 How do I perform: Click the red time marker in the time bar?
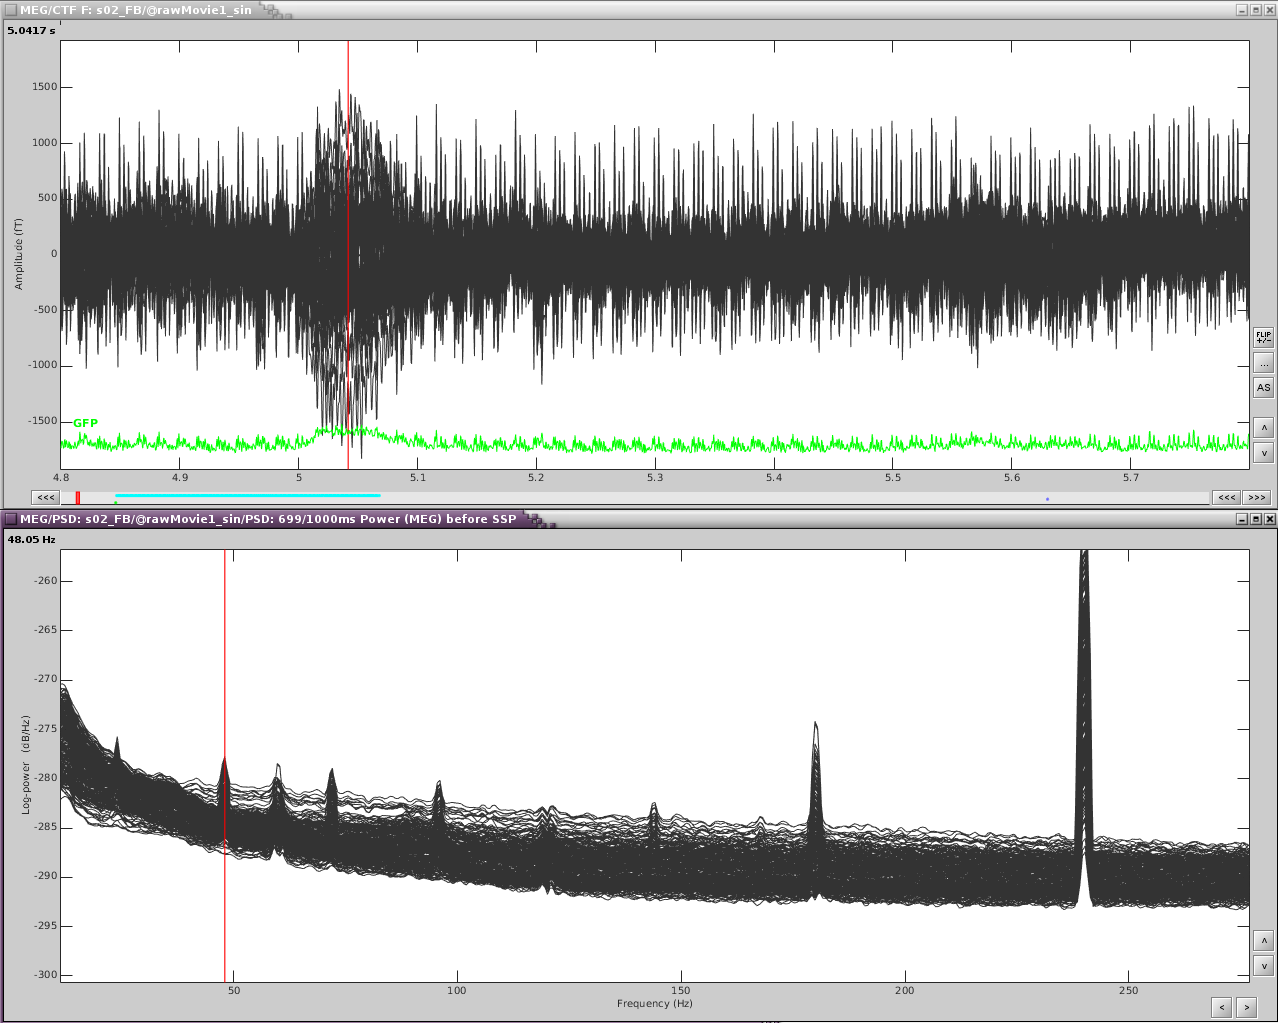point(78,497)
